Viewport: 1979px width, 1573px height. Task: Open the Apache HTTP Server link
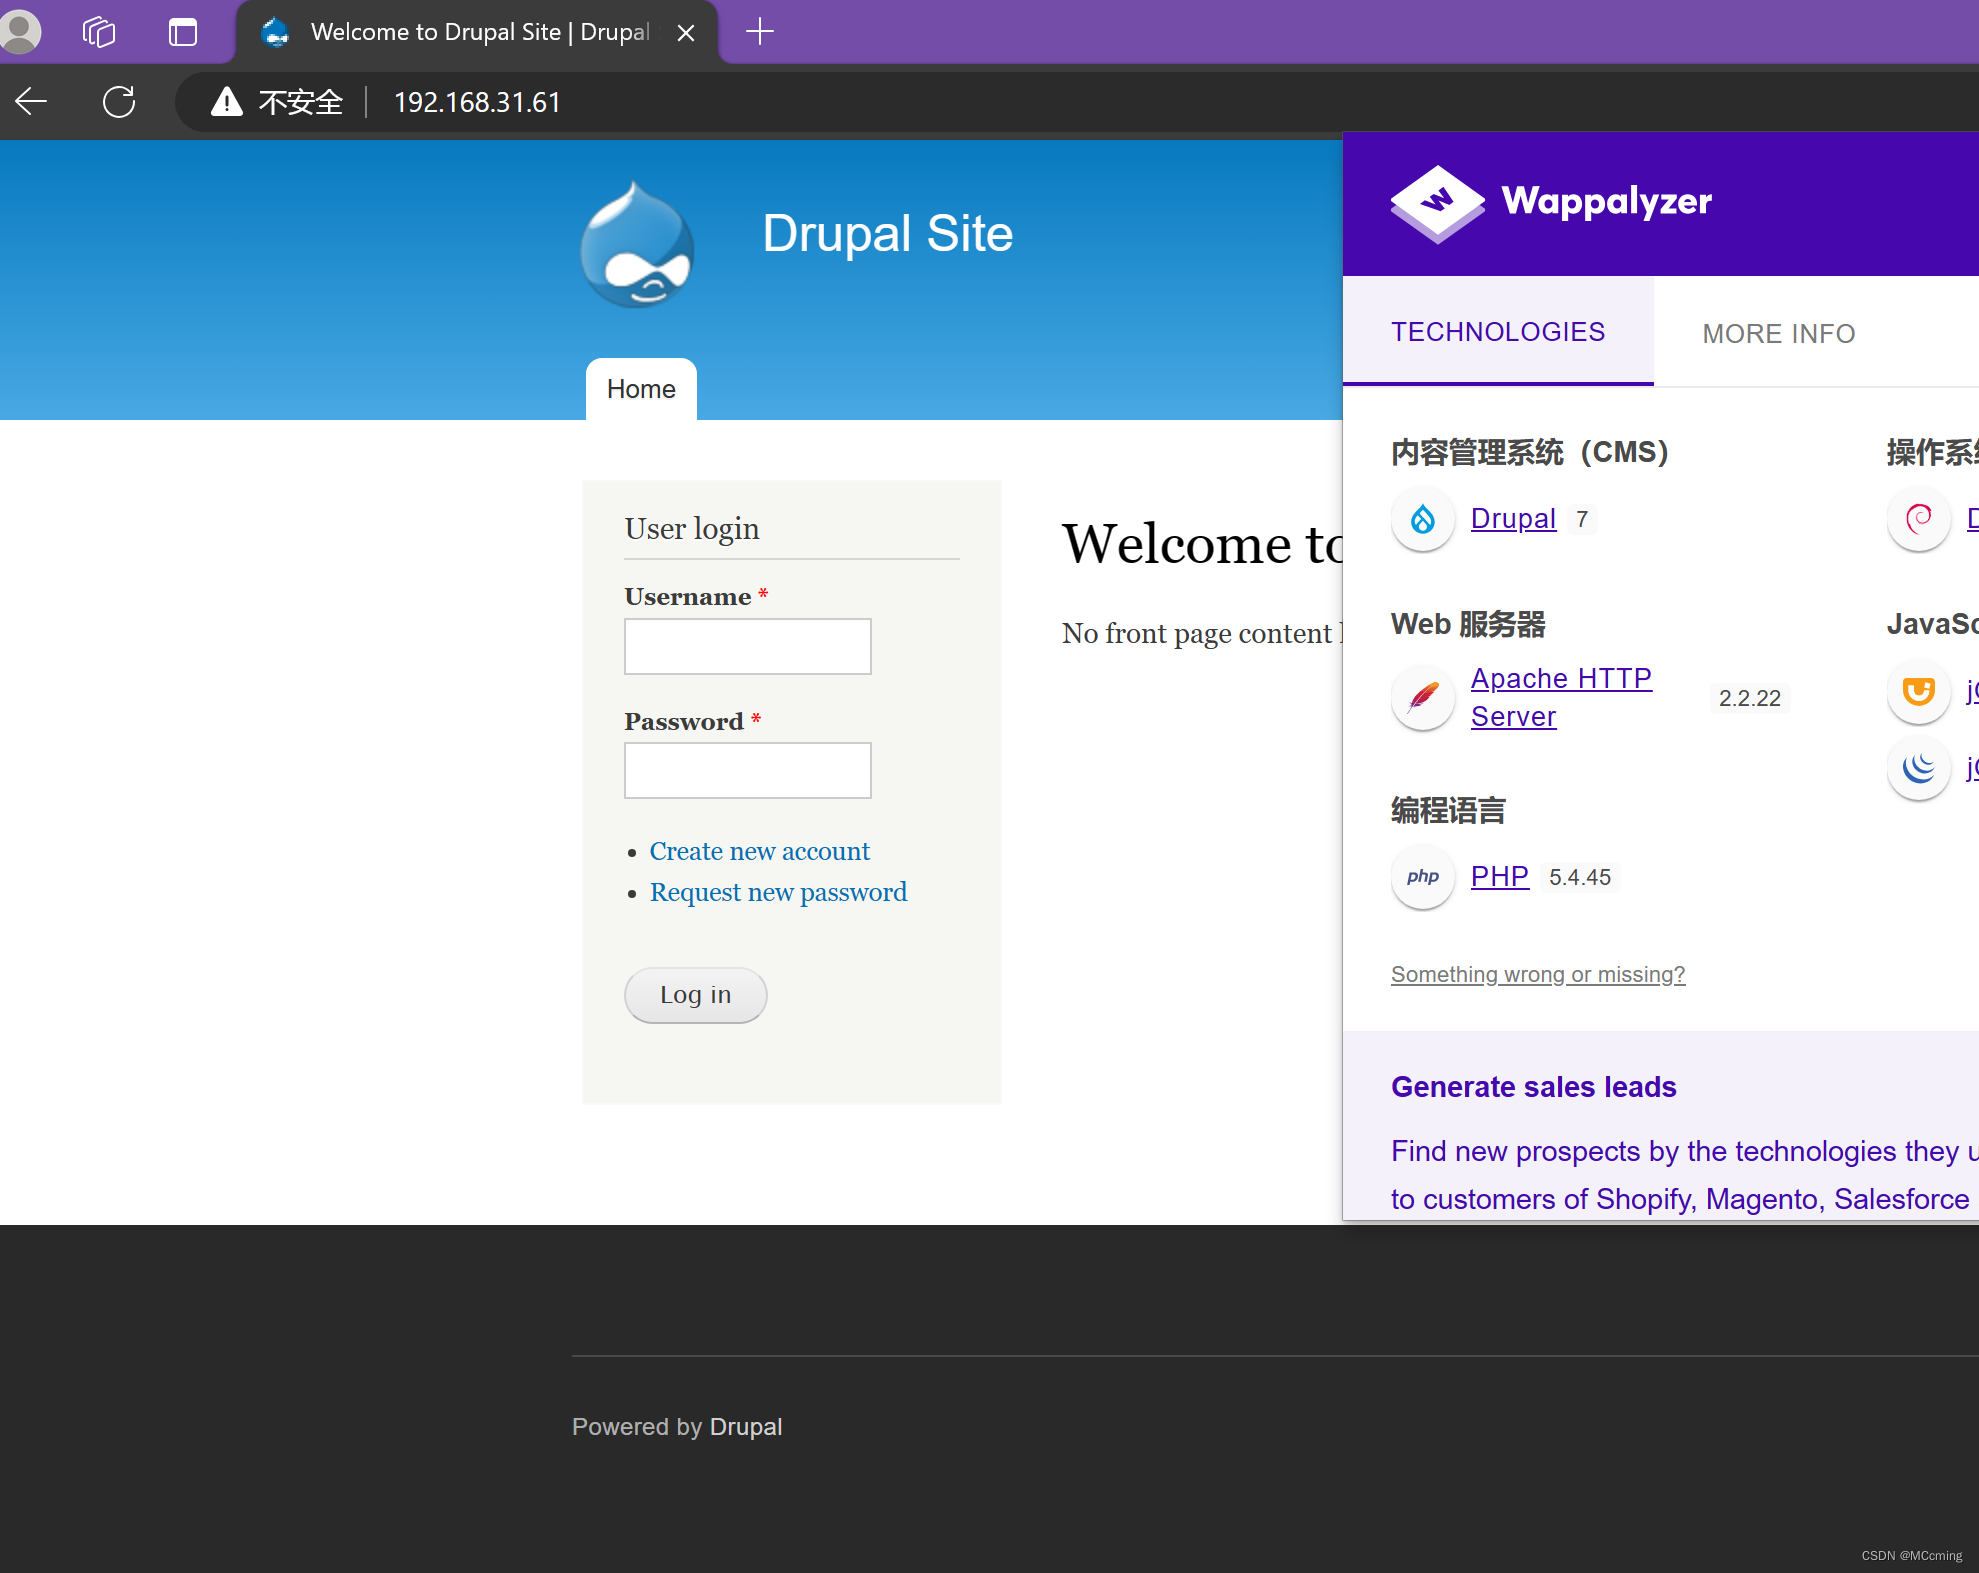1561,697
